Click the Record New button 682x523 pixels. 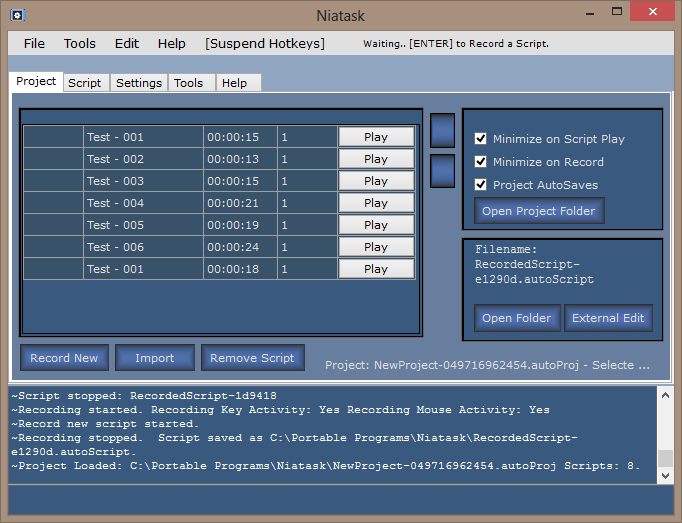(64, 358)
